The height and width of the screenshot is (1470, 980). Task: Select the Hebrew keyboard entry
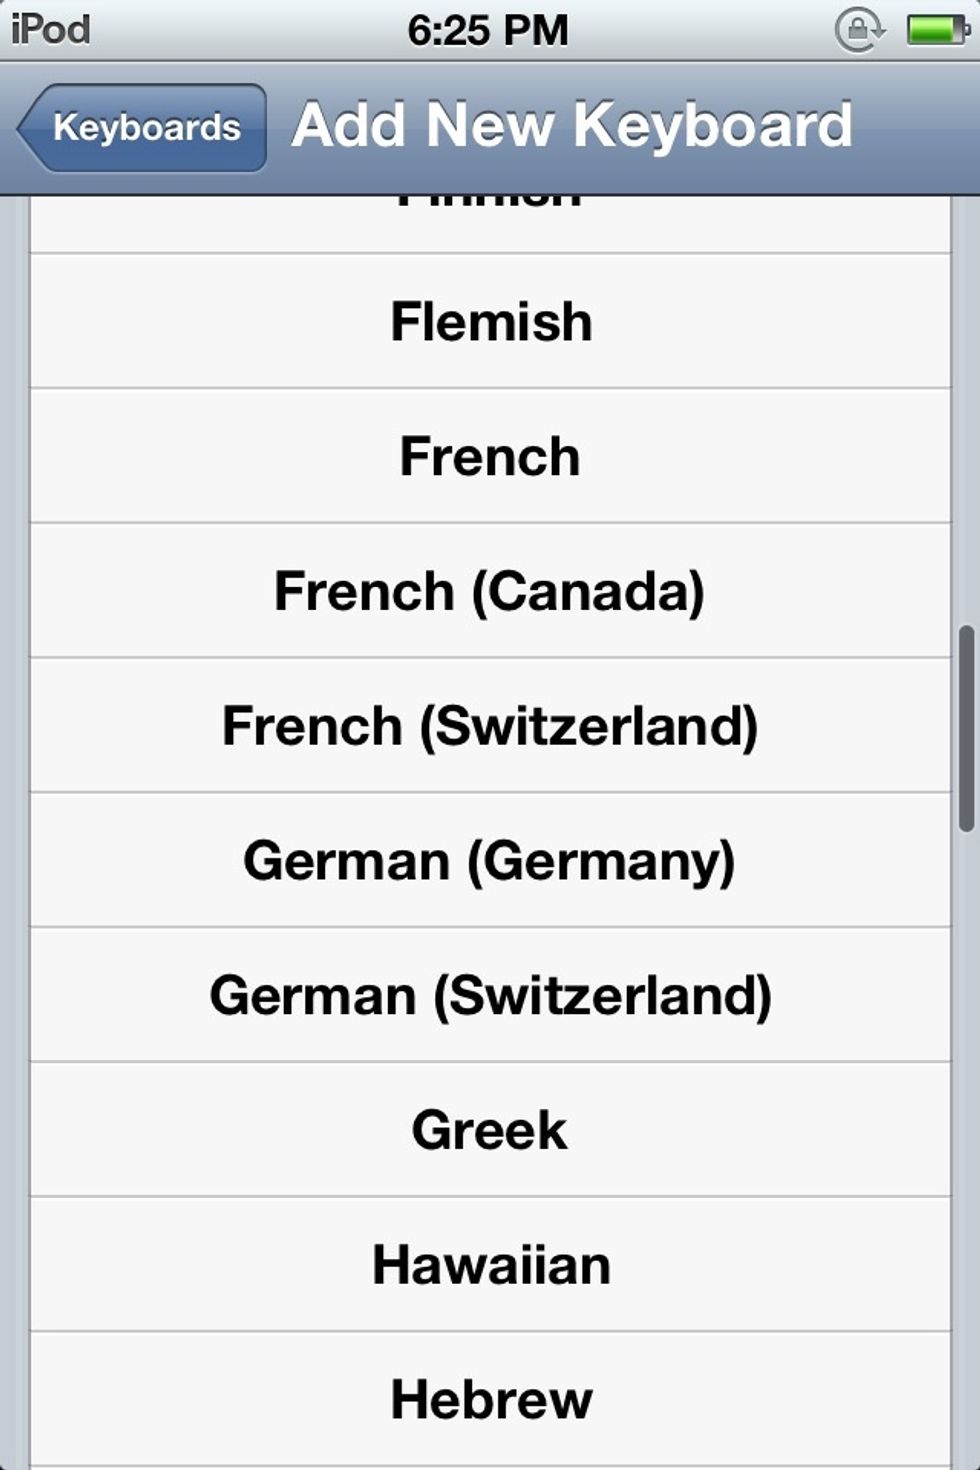point(490,1400)
